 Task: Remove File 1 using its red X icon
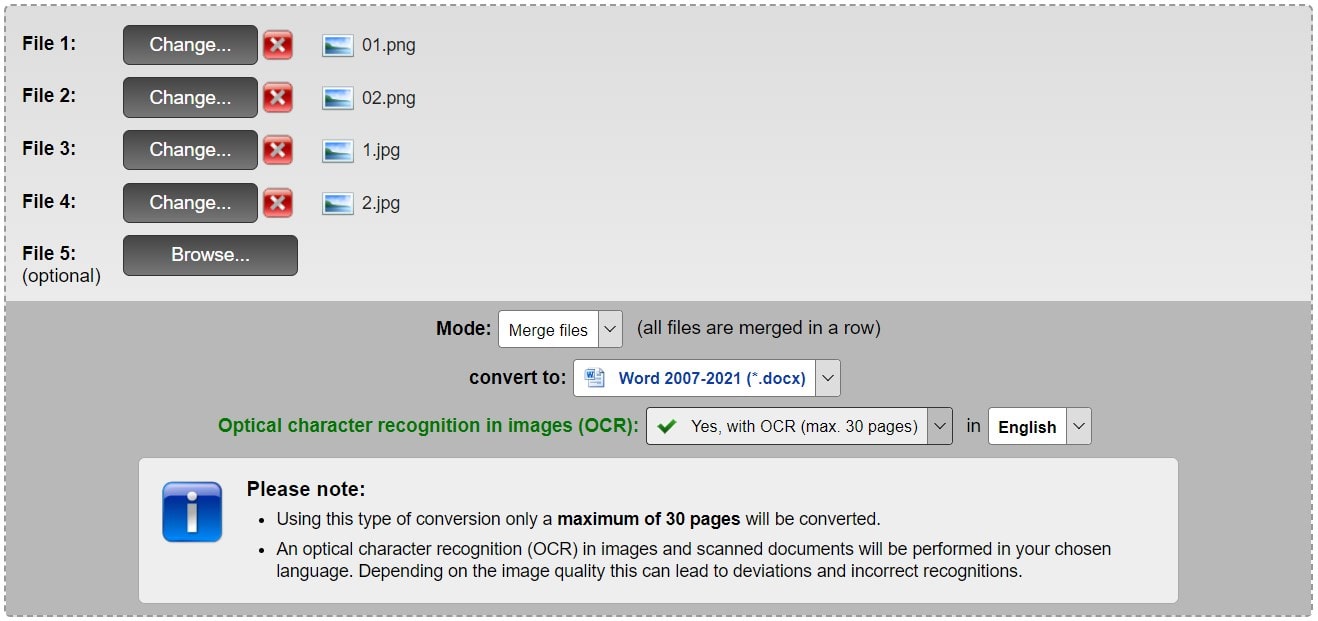click(278, 45)
